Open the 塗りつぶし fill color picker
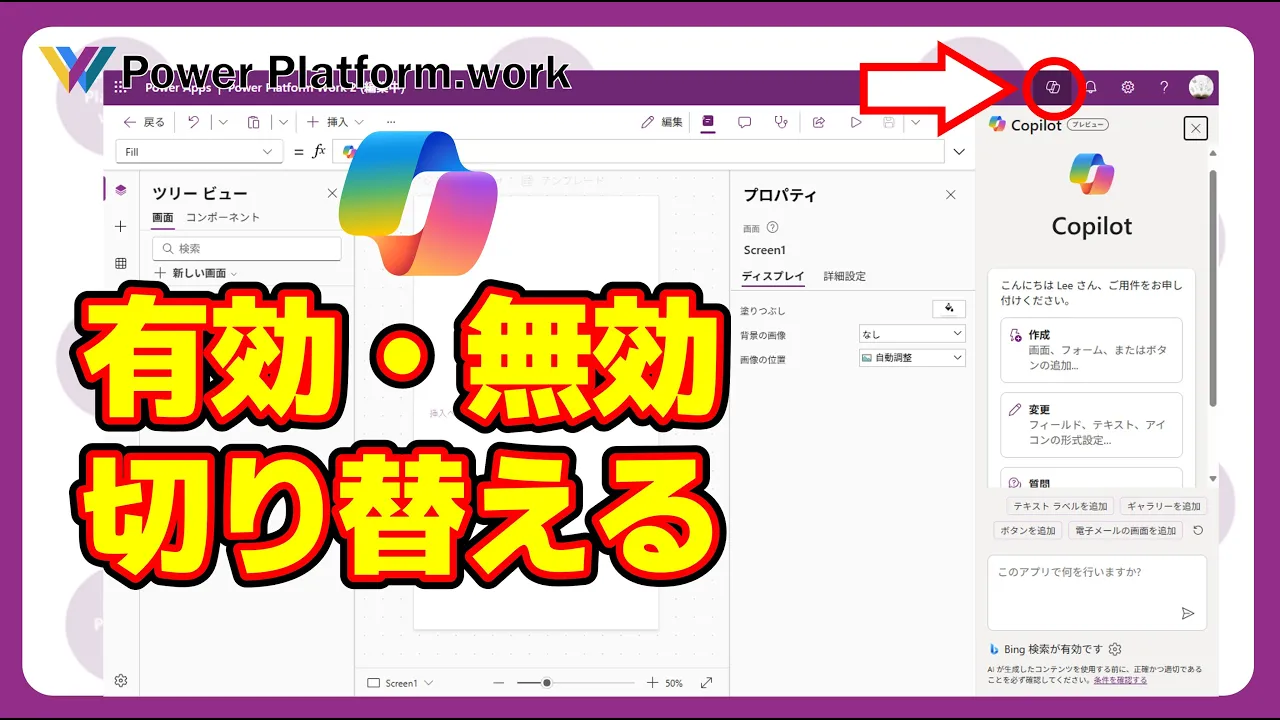This screenshot has height=720, width=1280. click(x=949, y=308)
